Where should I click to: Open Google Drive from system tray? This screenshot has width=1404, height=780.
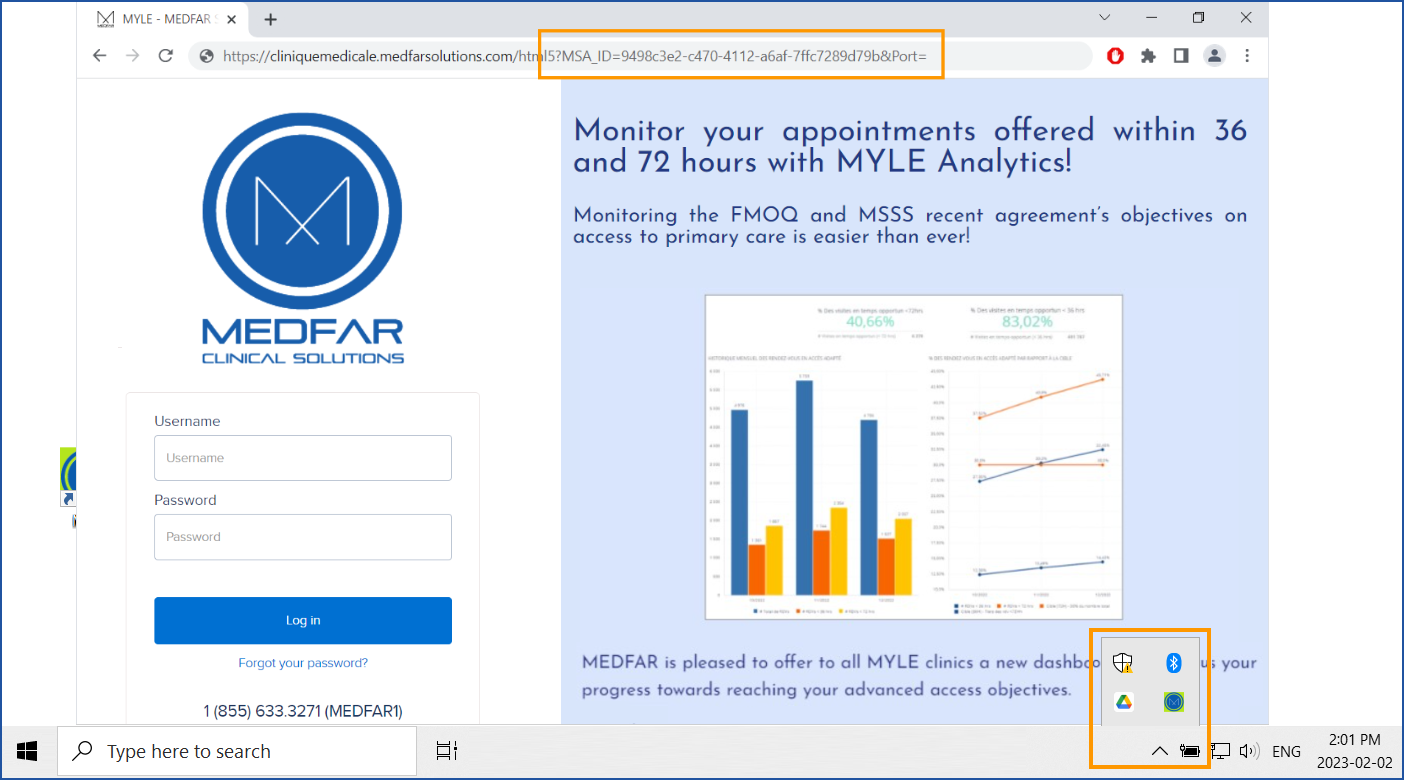pyautogui.click(x=1124, y=702)
